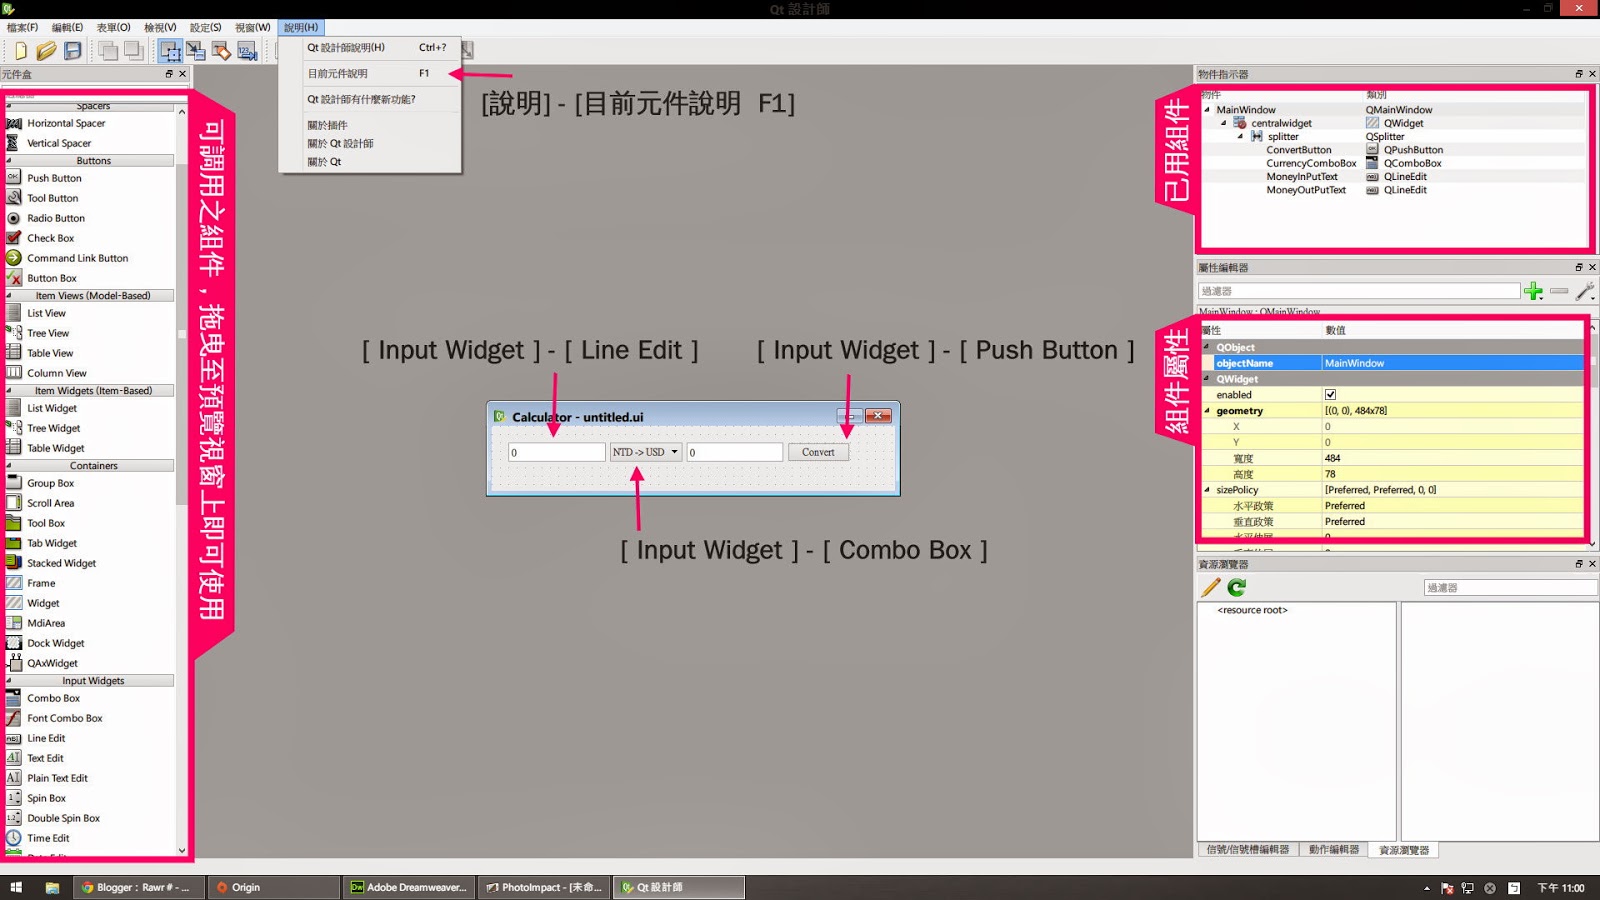Screen dimensions: 1600x900
Task: Collapse the Containers category in widget box
Action: coord(90,465)
